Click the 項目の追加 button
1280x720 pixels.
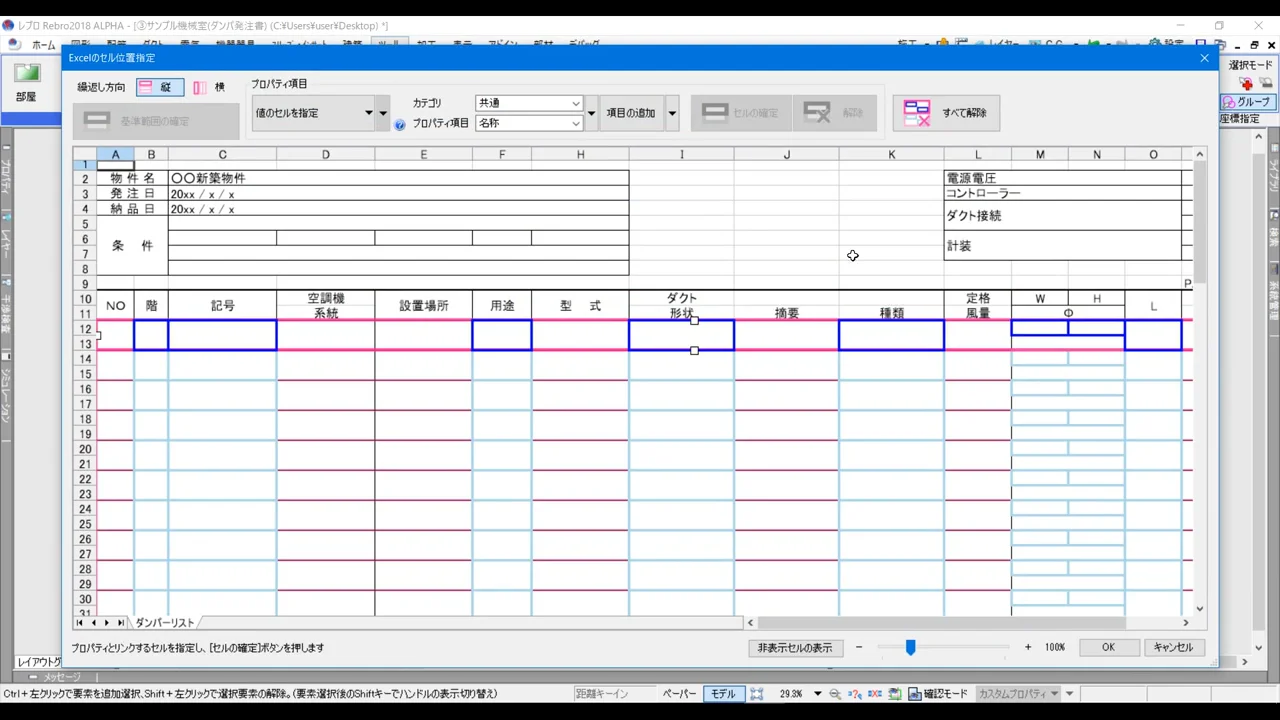631,113
